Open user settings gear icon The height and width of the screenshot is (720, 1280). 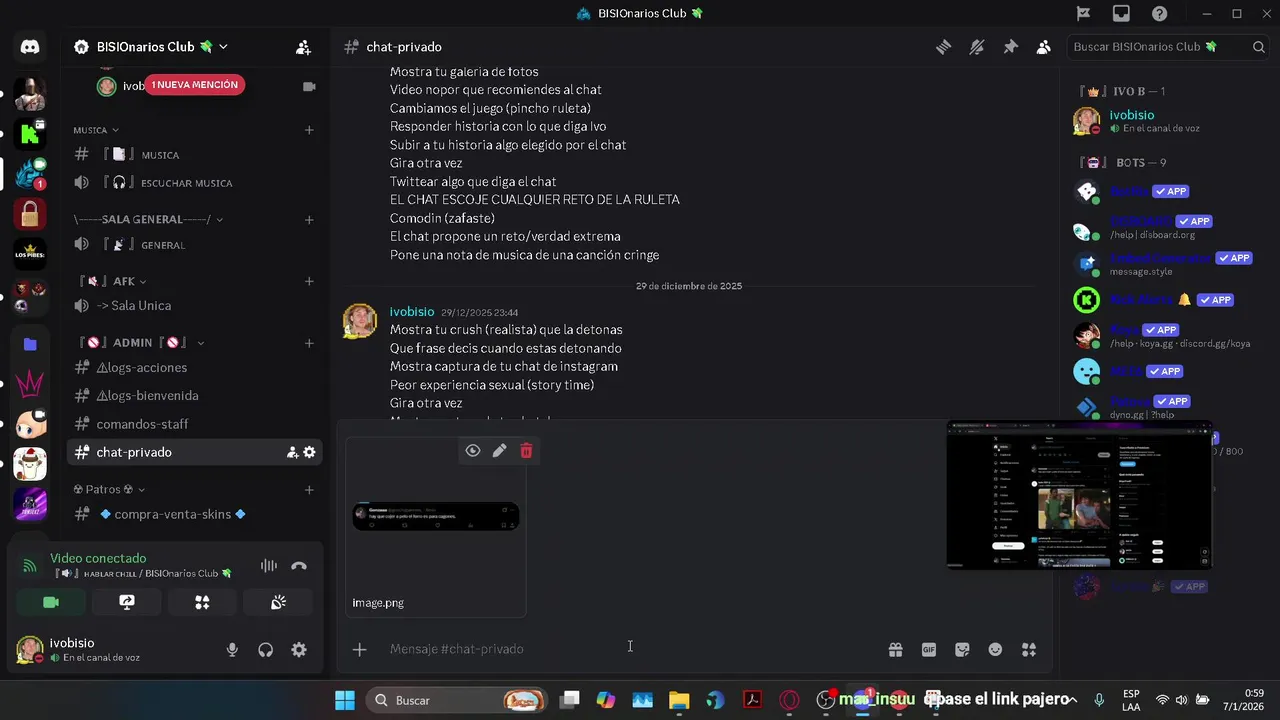point(299,650)
